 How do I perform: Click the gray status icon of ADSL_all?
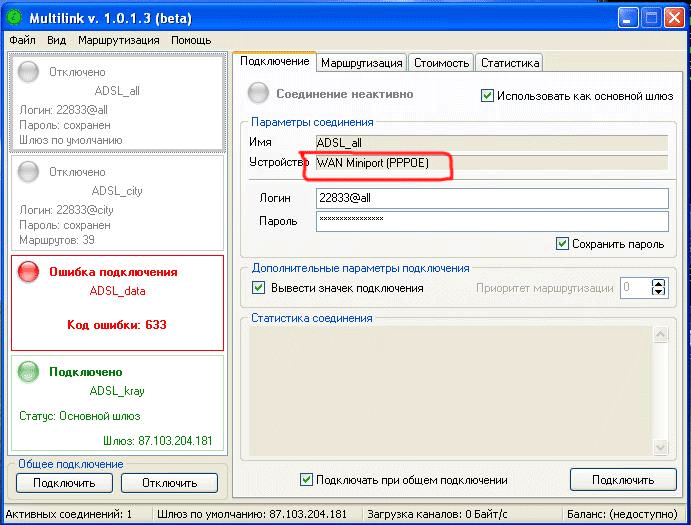click(x=30, y=72)
